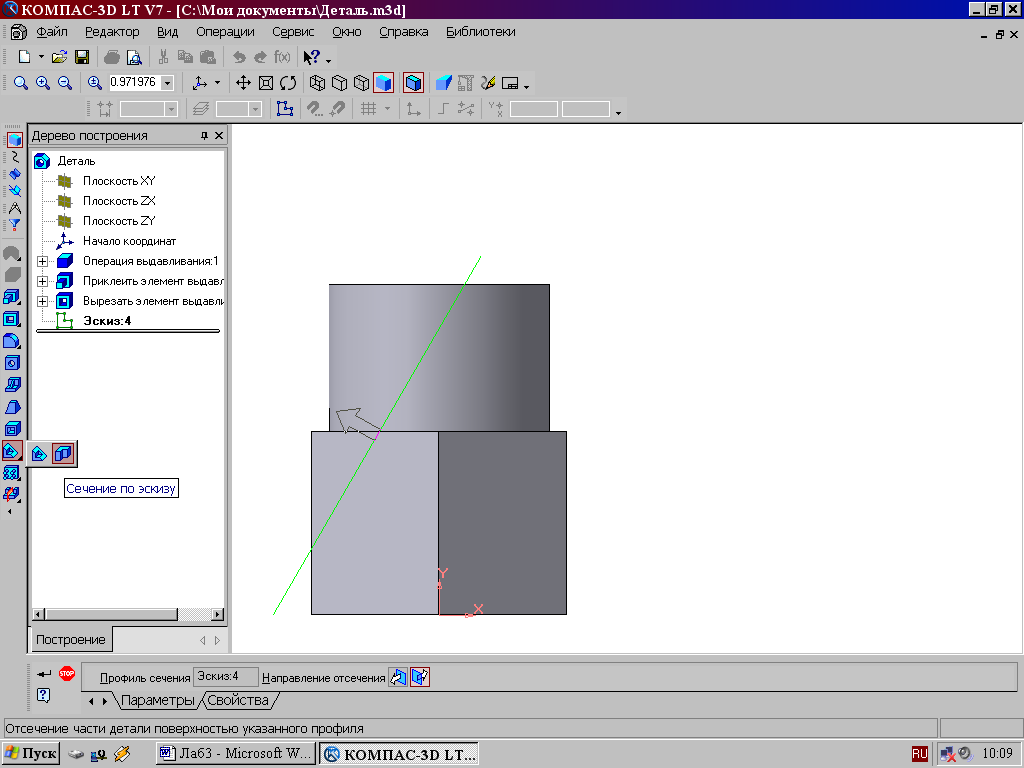Open print preview from the toolbar
This screenshot has height=768, width=1024.
pyautogui.click(x=134, y=57)
